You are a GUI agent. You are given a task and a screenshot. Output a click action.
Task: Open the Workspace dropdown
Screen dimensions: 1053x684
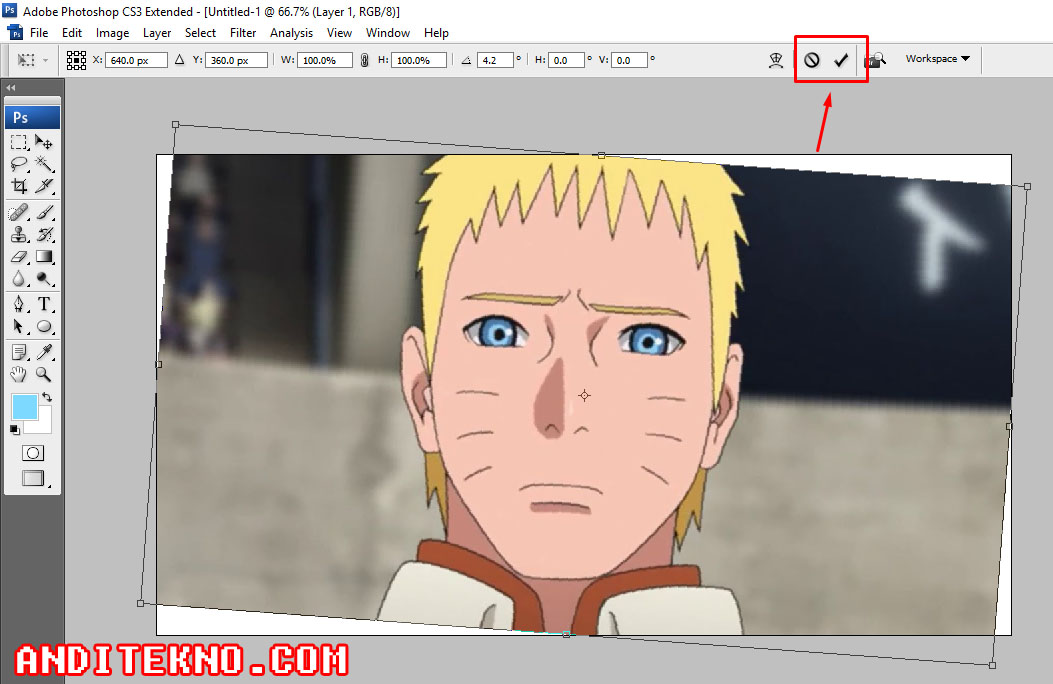(937, 59)
